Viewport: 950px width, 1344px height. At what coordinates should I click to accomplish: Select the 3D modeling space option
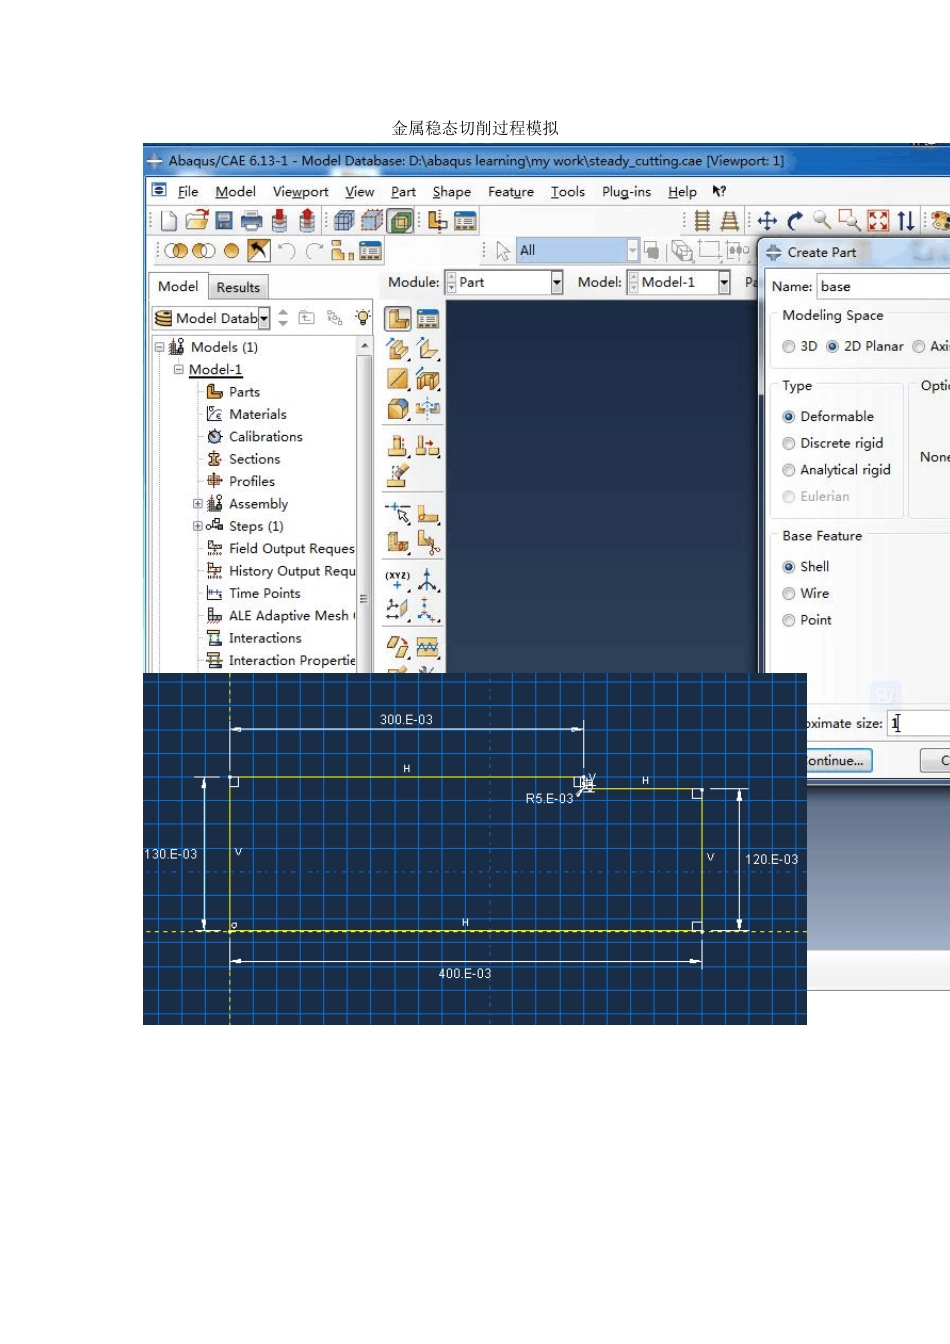coord(789,347)
